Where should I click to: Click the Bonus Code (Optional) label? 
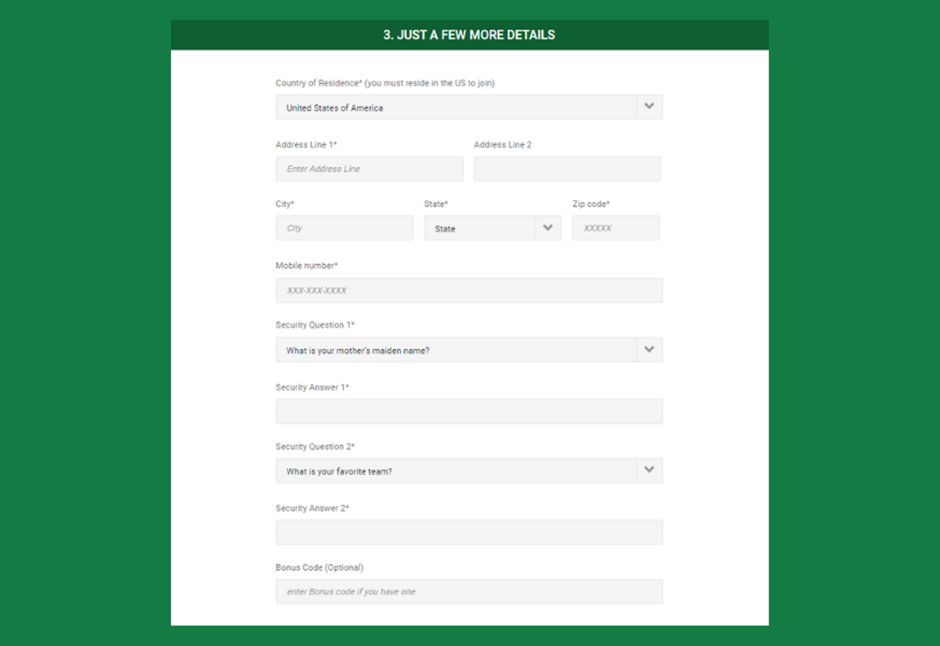[319, 568]
